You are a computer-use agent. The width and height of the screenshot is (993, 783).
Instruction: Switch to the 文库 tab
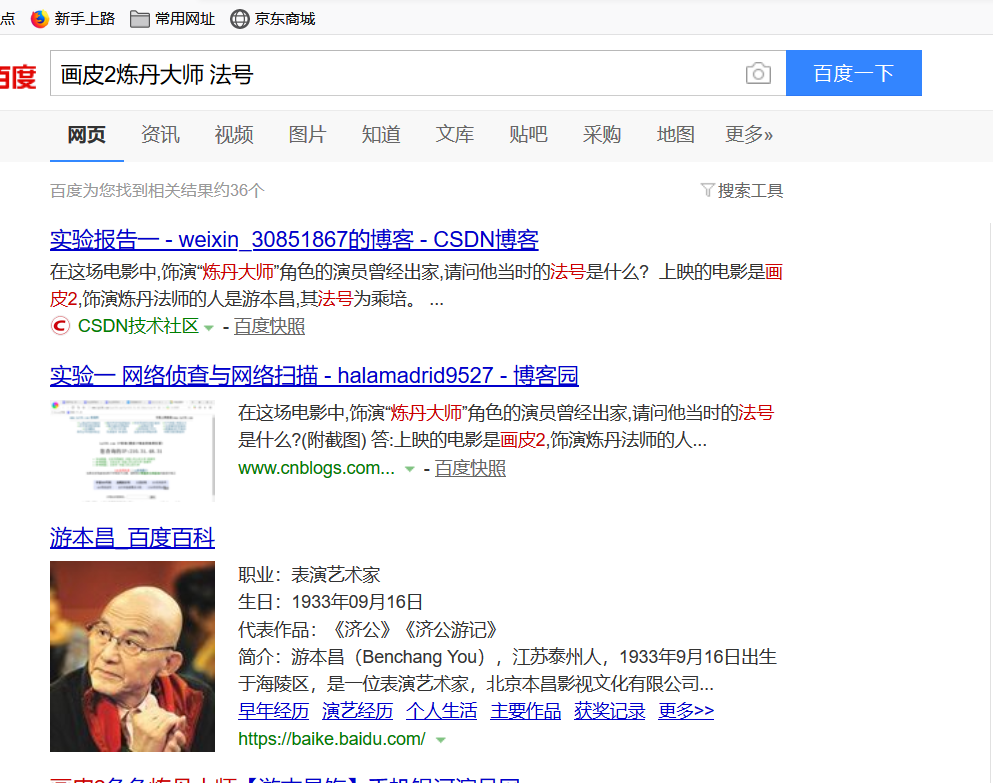pyautogui.click(x=454, y=134)
